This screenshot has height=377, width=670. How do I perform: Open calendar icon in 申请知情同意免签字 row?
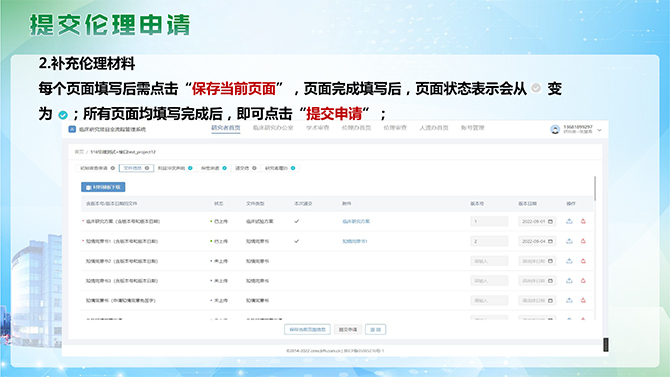click(550, 300)
